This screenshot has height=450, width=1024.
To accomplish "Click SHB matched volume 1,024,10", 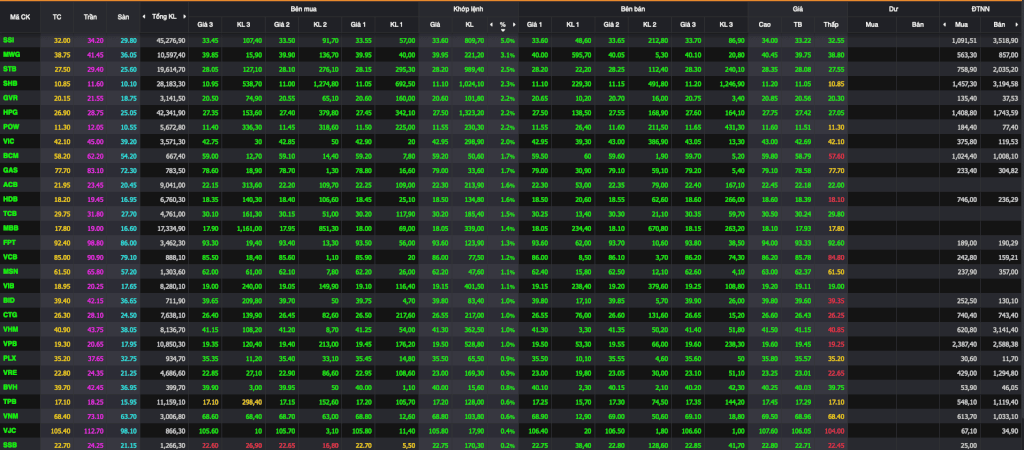I will (472, 82).
